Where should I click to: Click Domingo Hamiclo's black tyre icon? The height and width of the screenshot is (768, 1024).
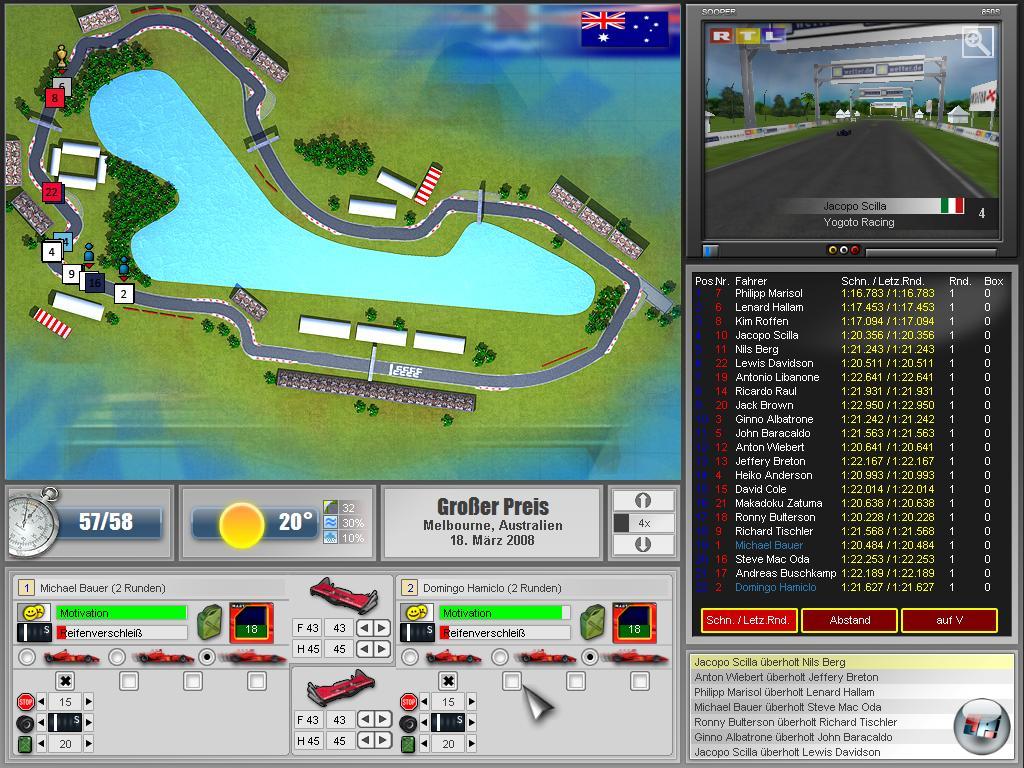click(409, 722)
